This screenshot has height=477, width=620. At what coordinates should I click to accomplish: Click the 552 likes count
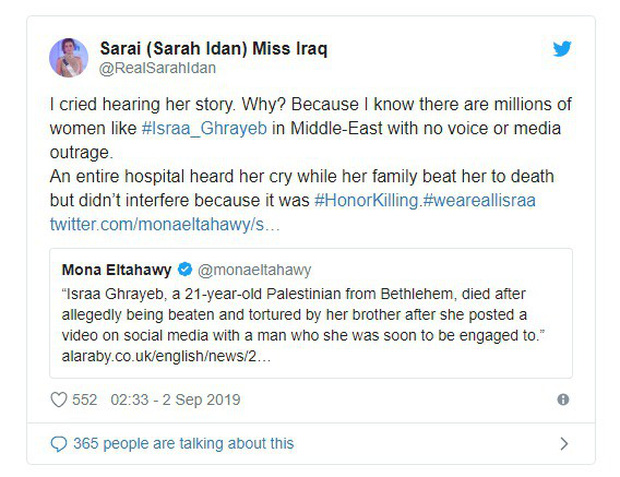click(x=85, y=400)
